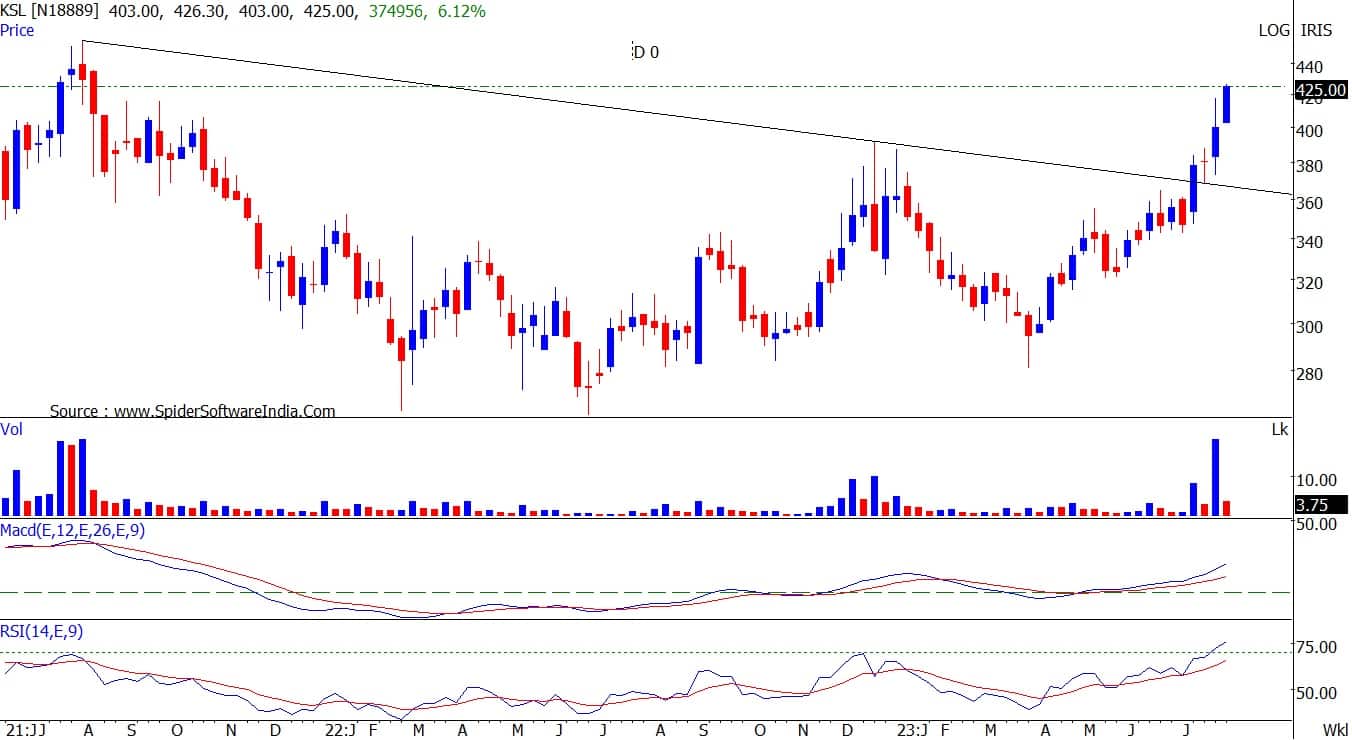Image resolution: width=1352 pixels, height=740 pixels.
Task: Click the 3.75 volume value tag
Action: click(1311, 505)
